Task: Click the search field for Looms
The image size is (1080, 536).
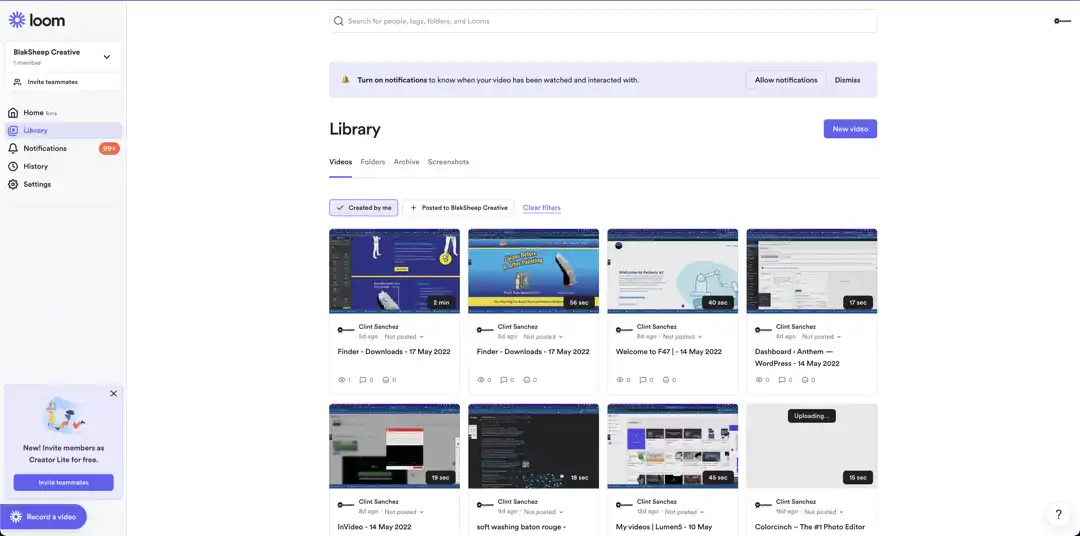Action: tap(603, 21)
